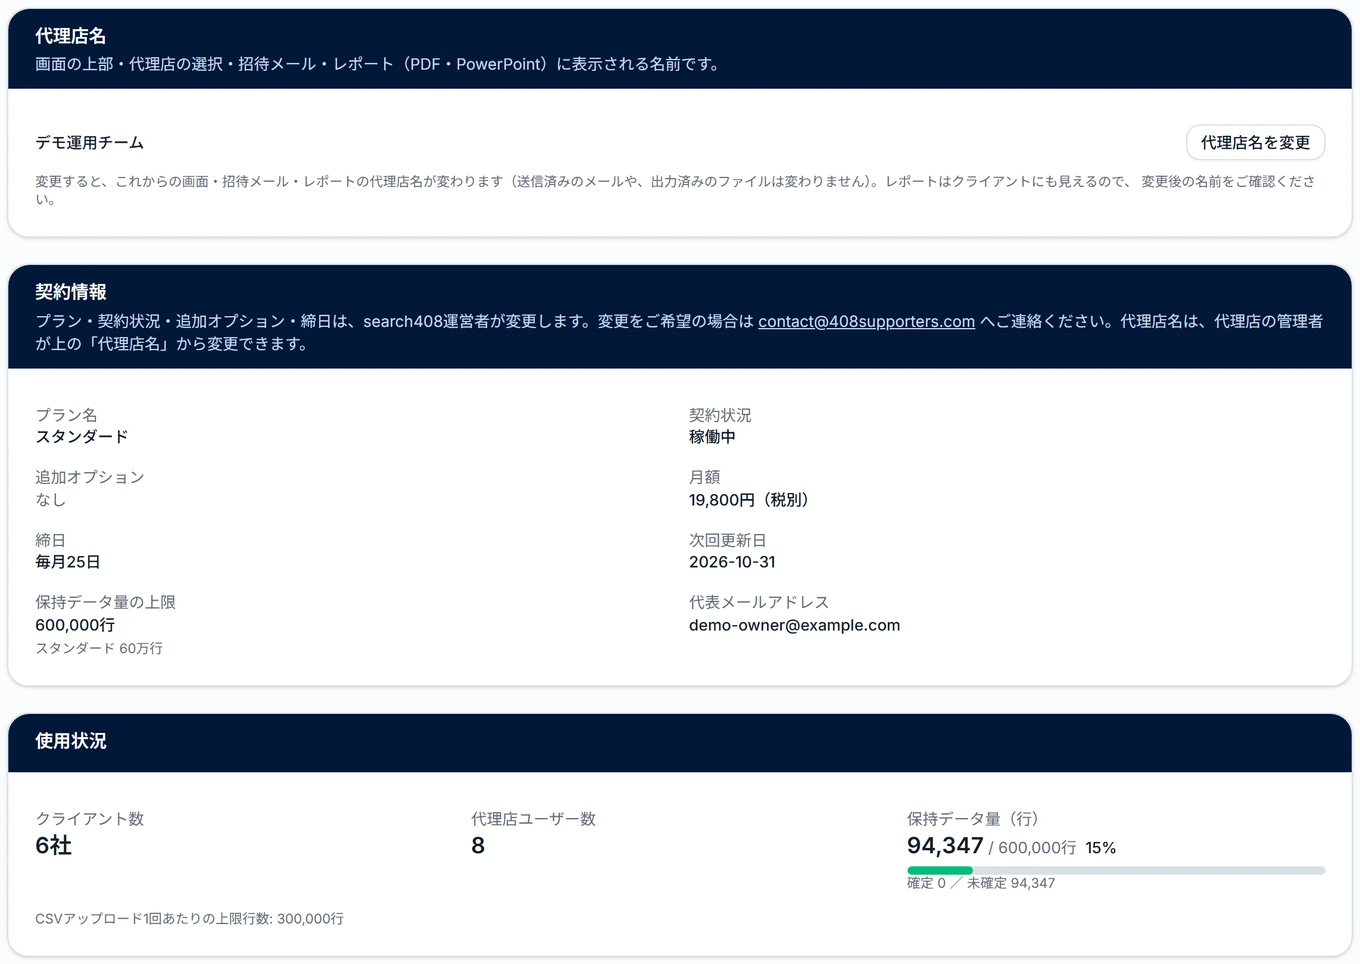
Task: Click the email demo-owner@example.com
Action: tap(794, 625)
